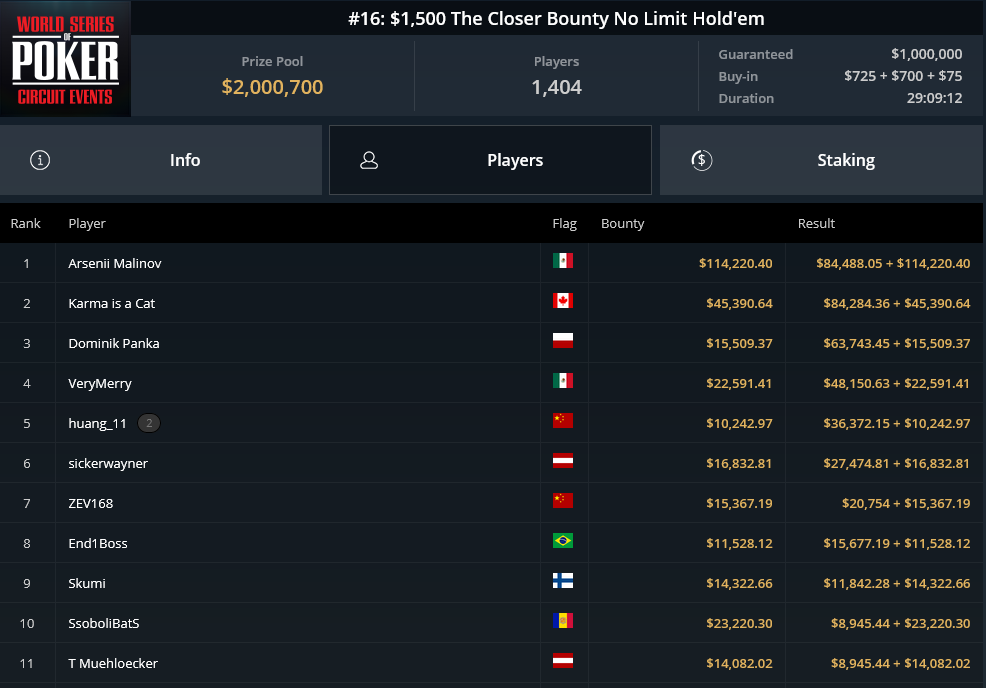
Task: Click the WSOP Circuit Events logo
Action: (x=65, y=58)
